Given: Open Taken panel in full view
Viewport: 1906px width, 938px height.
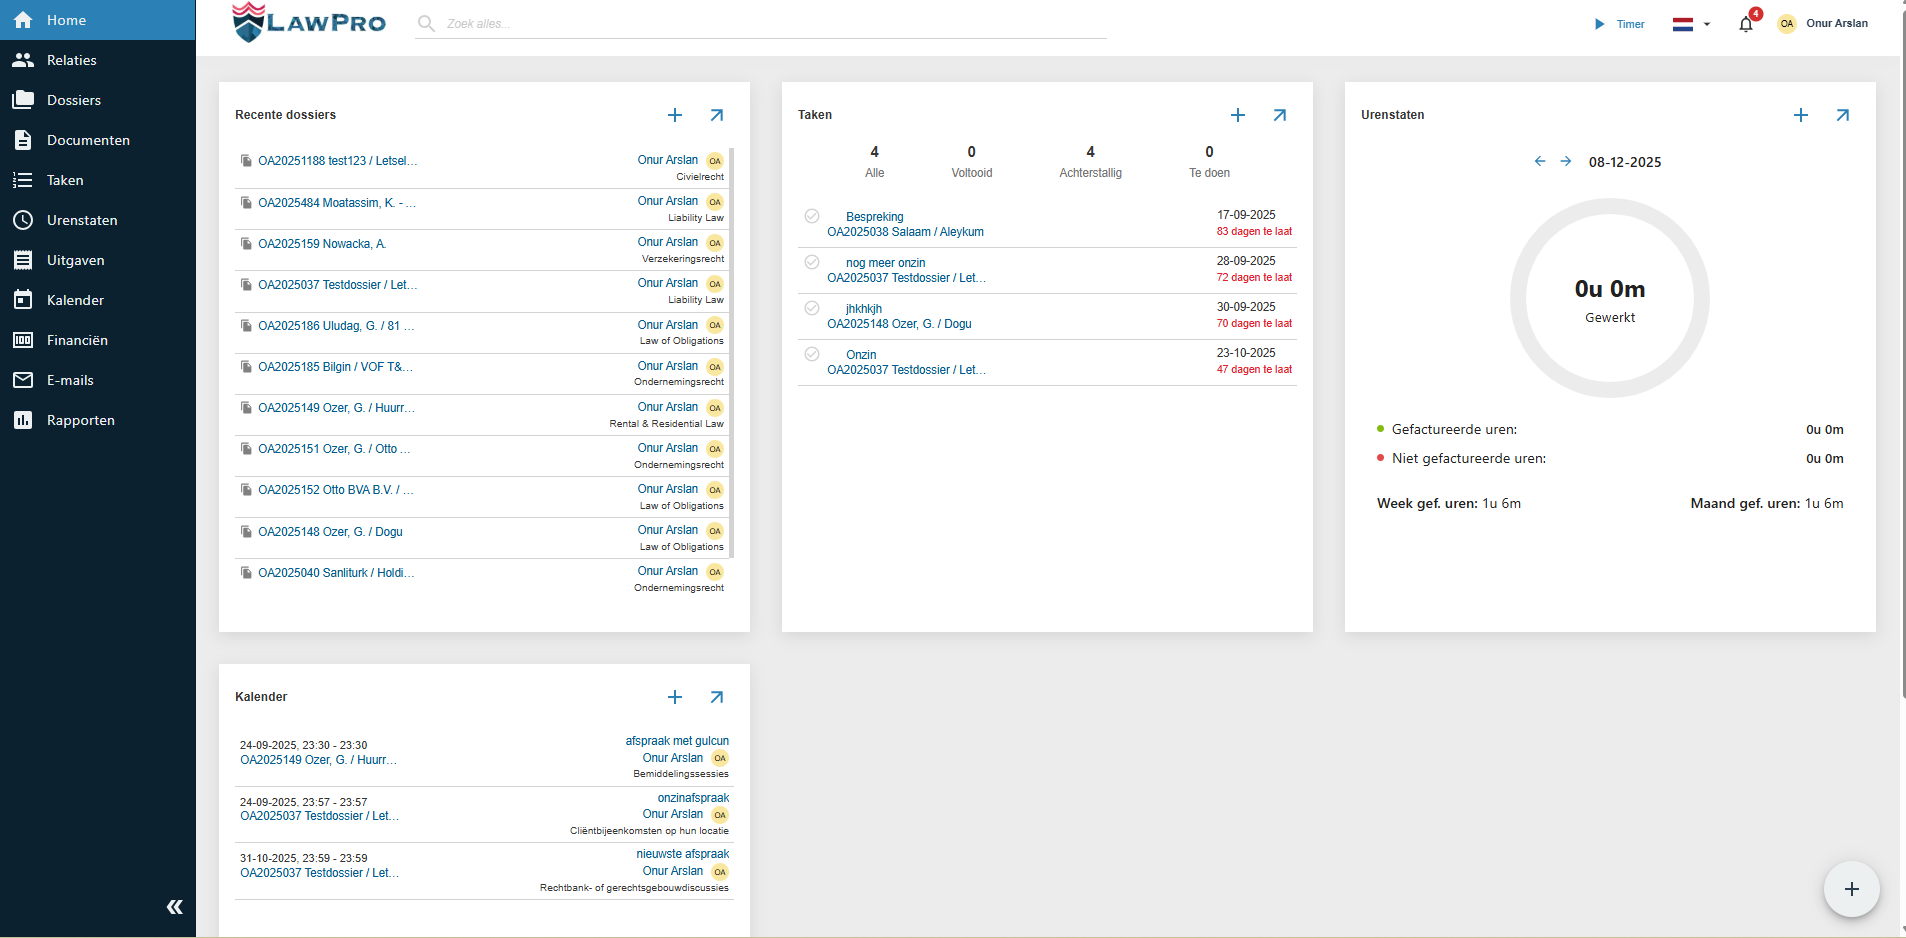Looking at the screenshot, I should tap(1279, 115).
